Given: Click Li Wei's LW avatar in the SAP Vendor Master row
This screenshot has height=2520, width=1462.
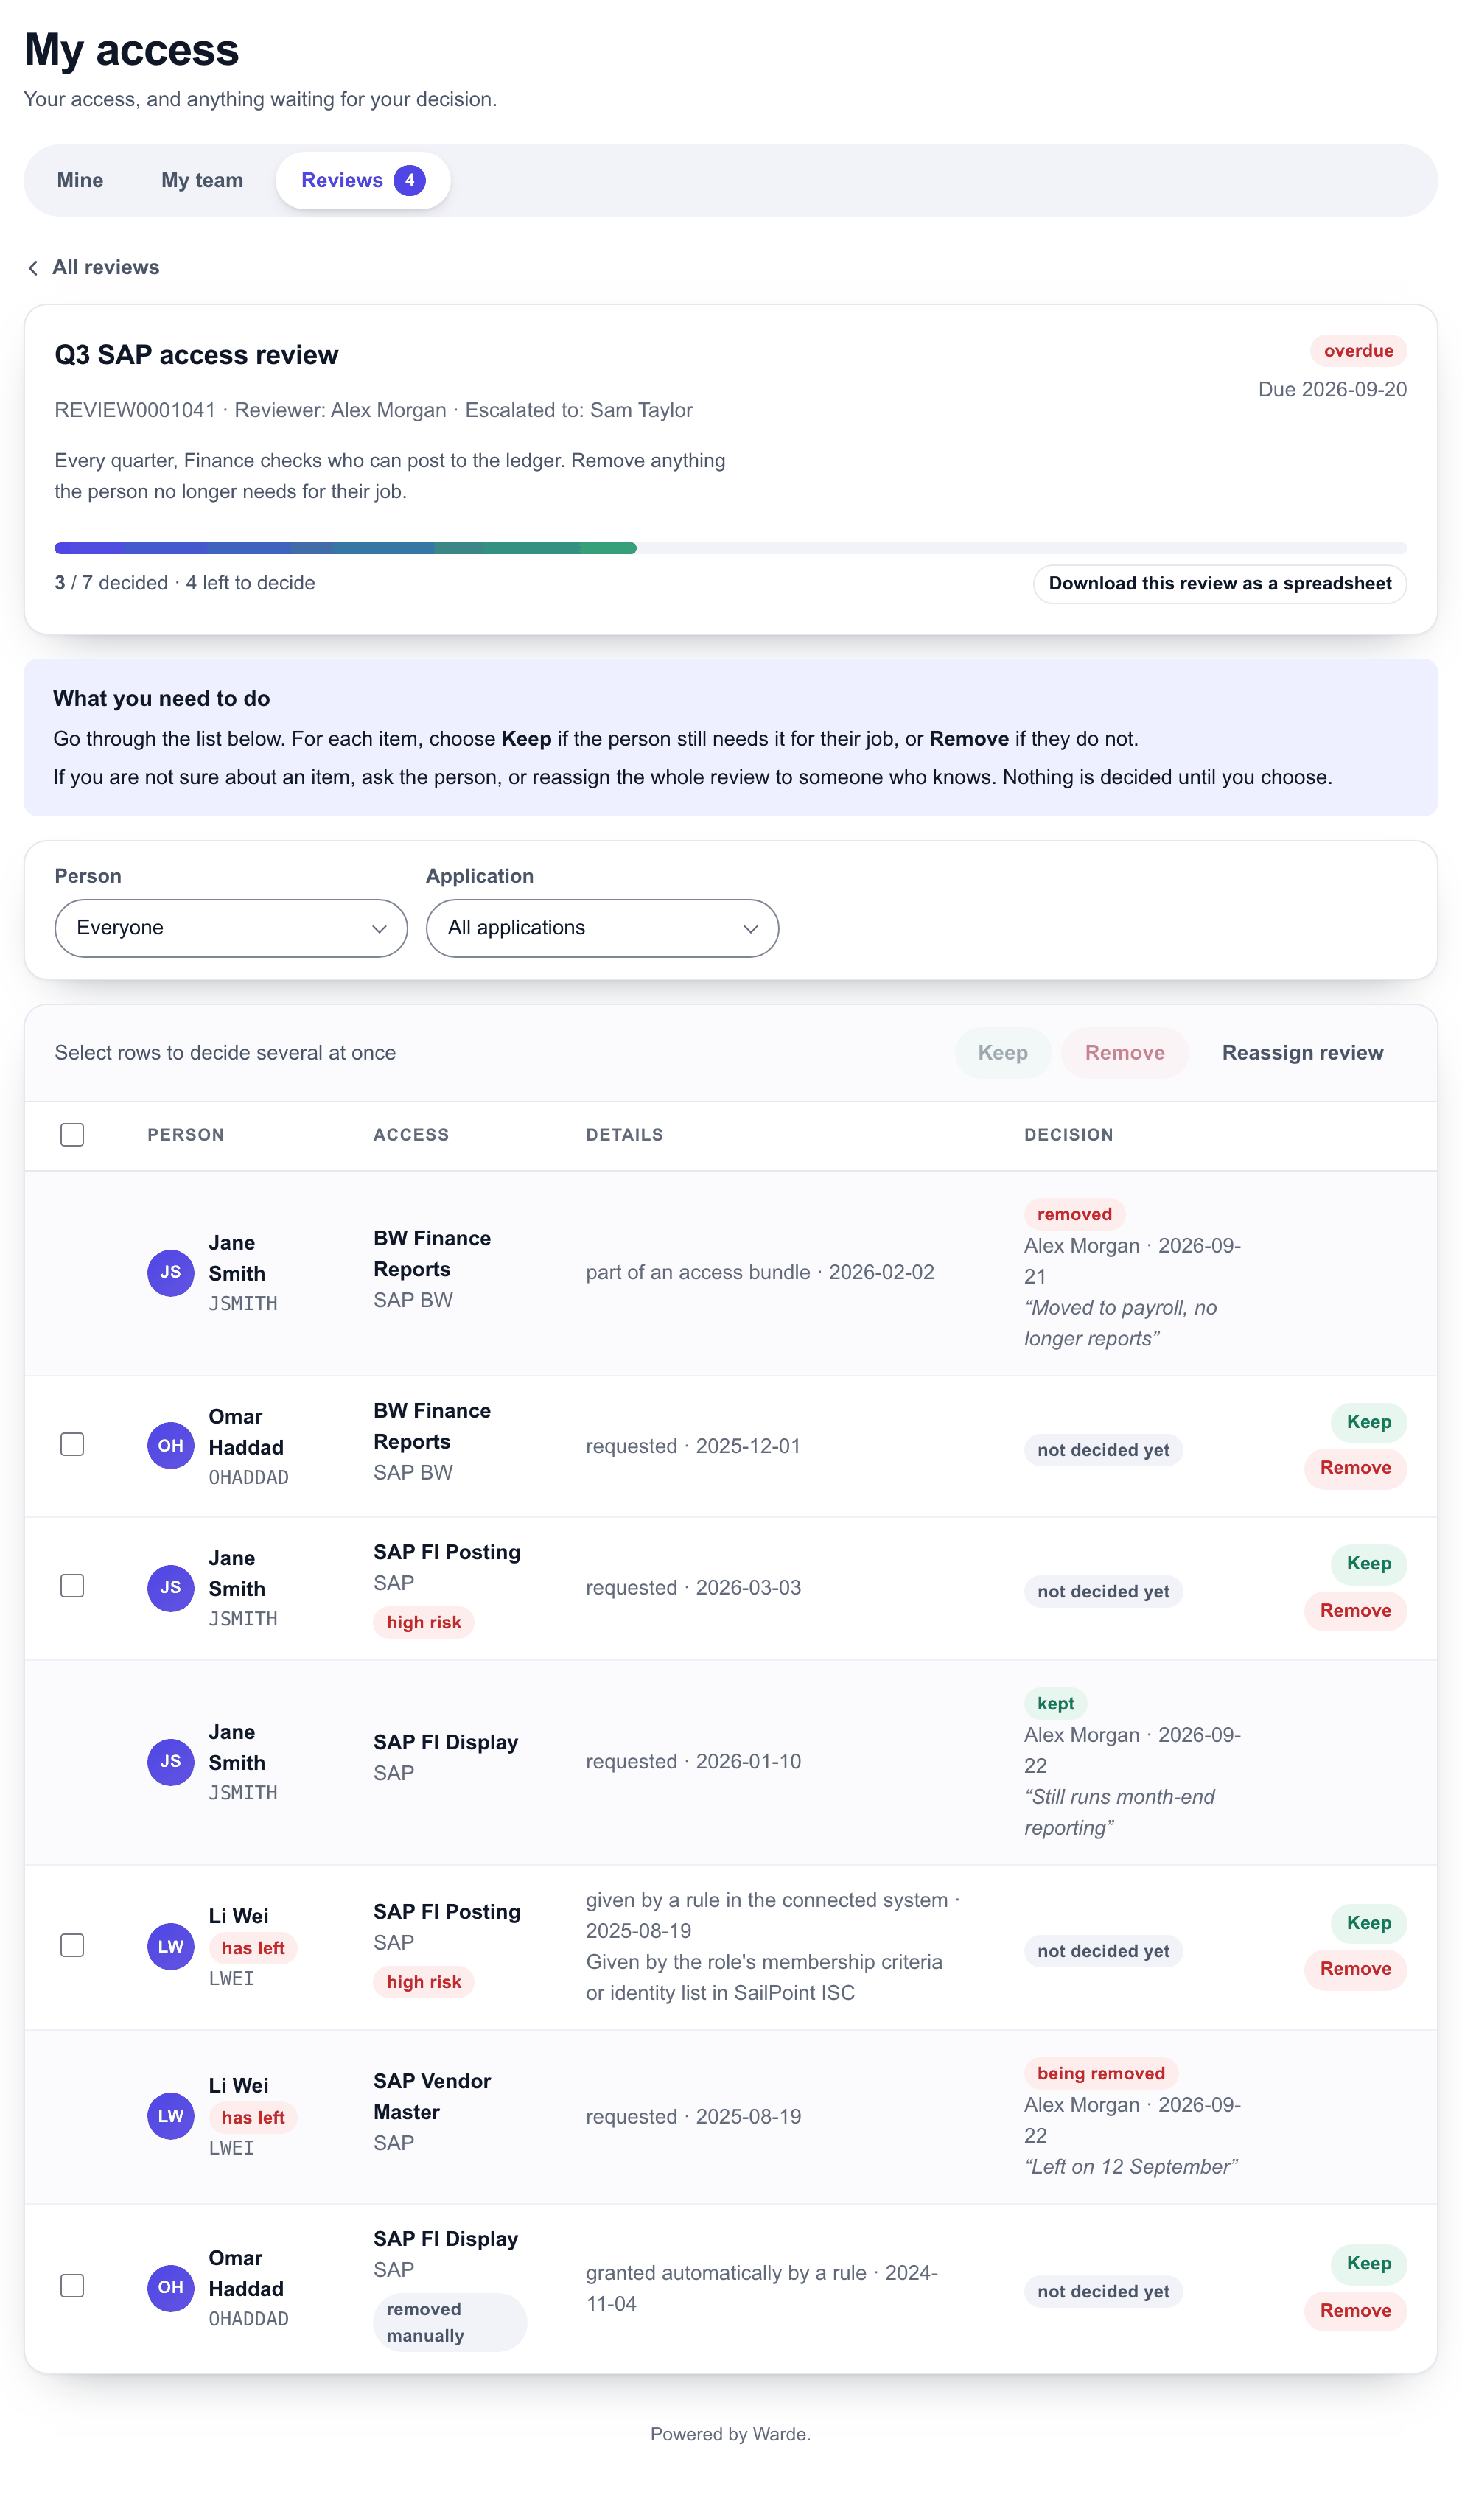Looking at the screenshot, I should (171, 2115).
